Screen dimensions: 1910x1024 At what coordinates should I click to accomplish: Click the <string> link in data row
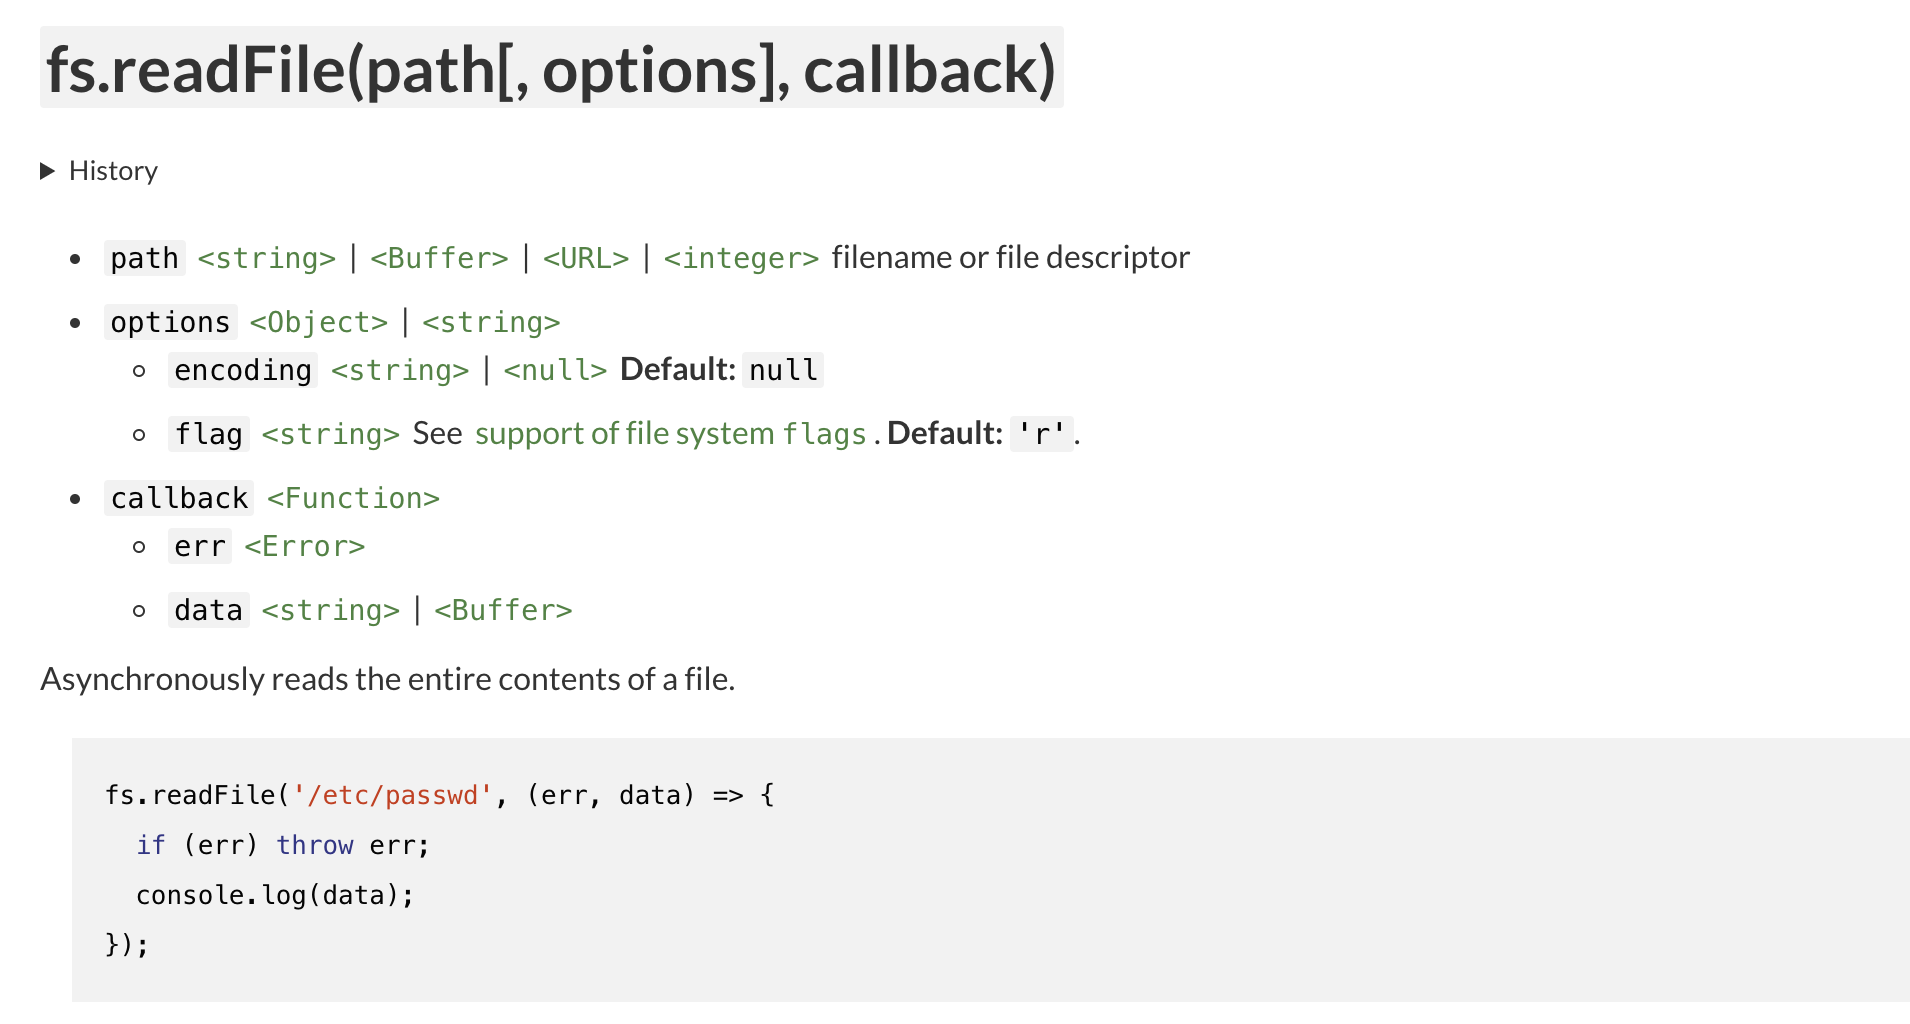point(330,610)
